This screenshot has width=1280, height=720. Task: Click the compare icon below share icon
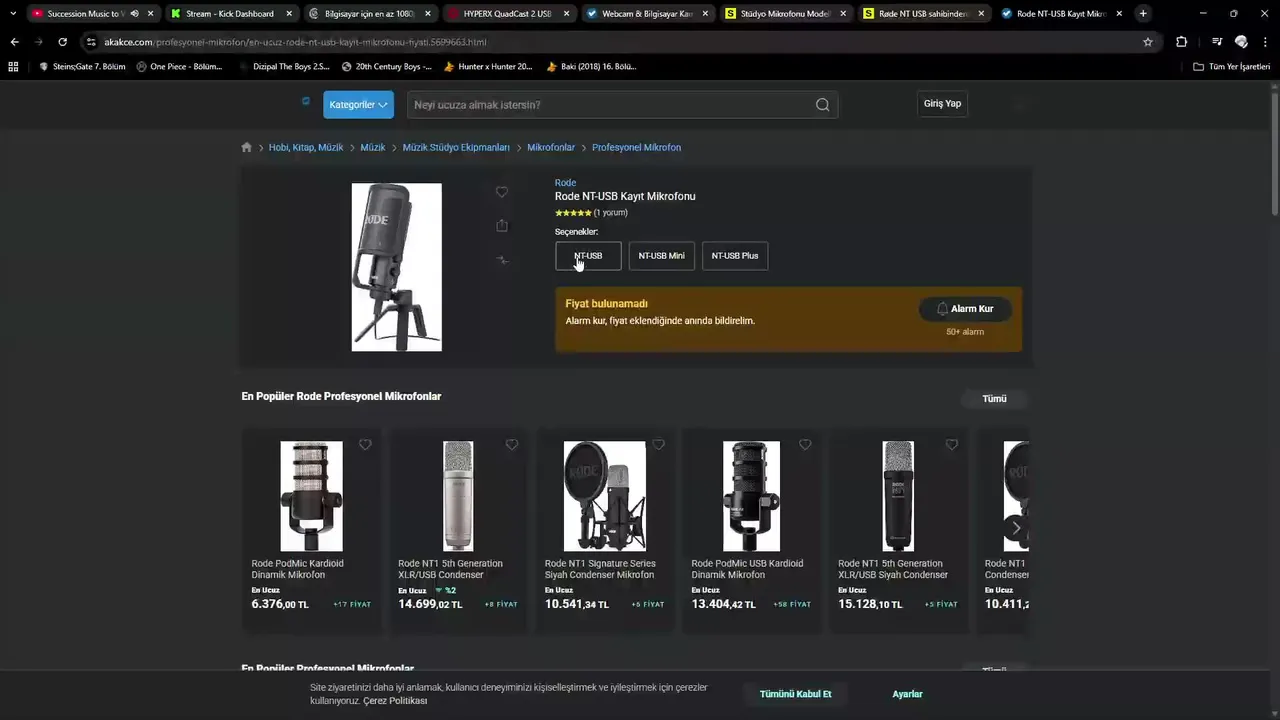coord(502,260)
